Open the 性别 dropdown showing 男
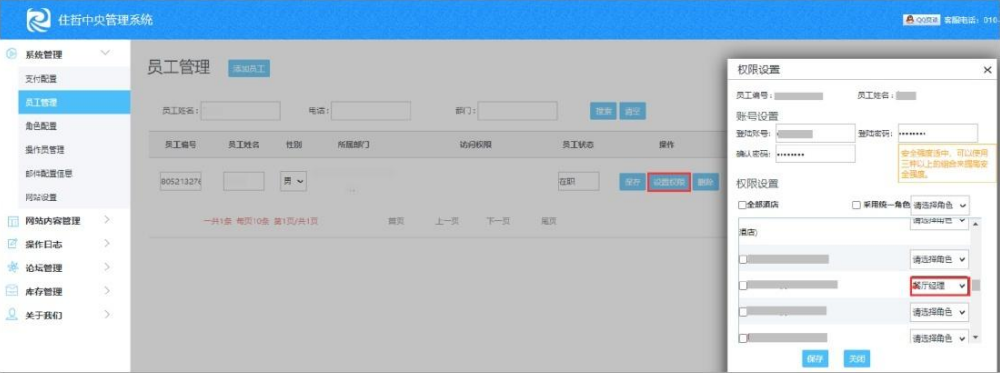 pos(294,182)
